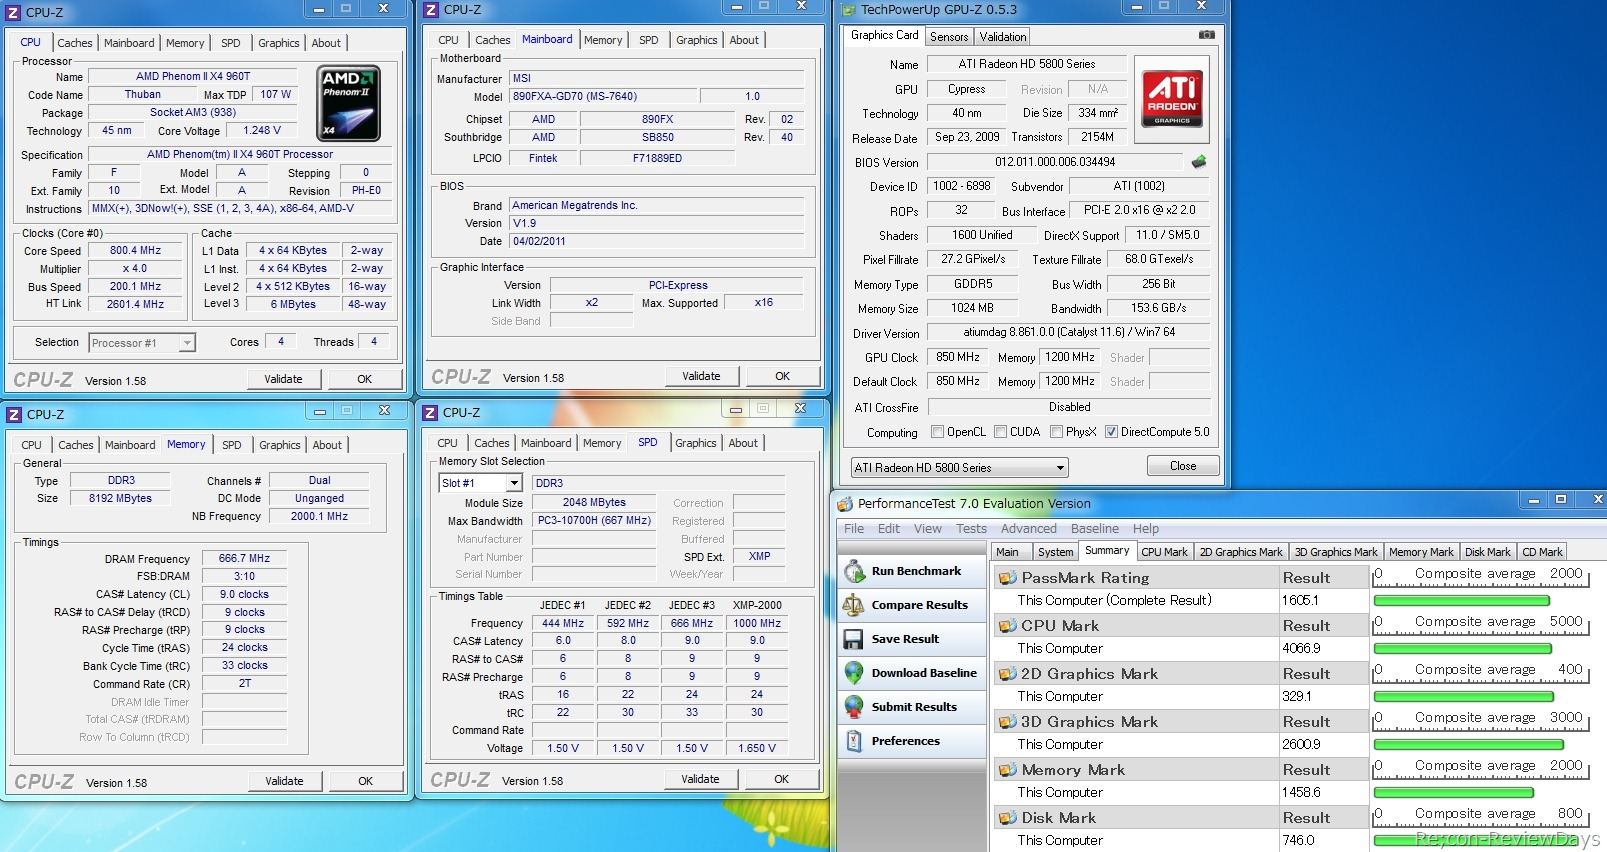Click the Preferences clipboard icon
This screenshot has height=852, width=1607.
coord(854,741)
